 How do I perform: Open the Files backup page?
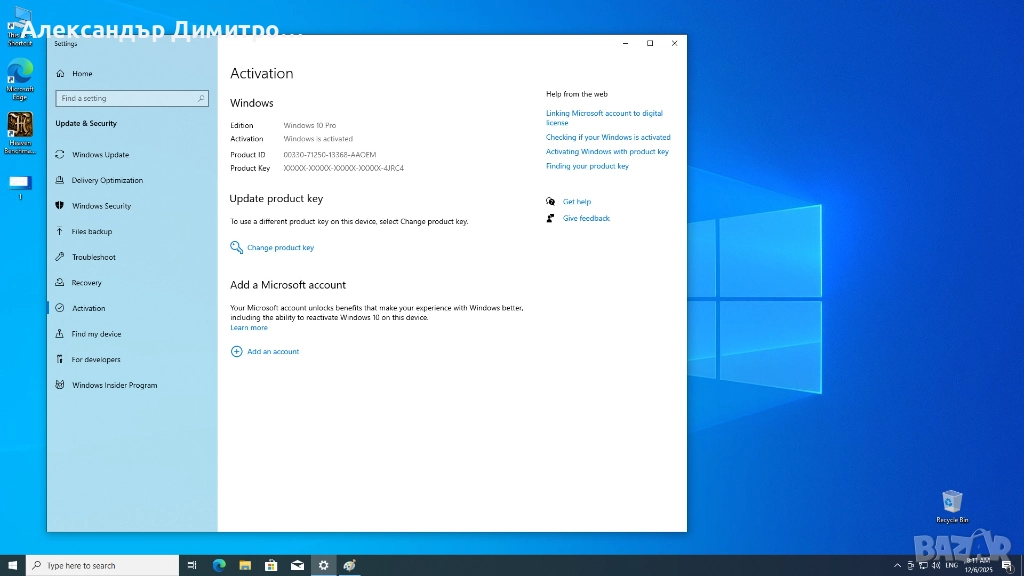(x=92, y=232)
